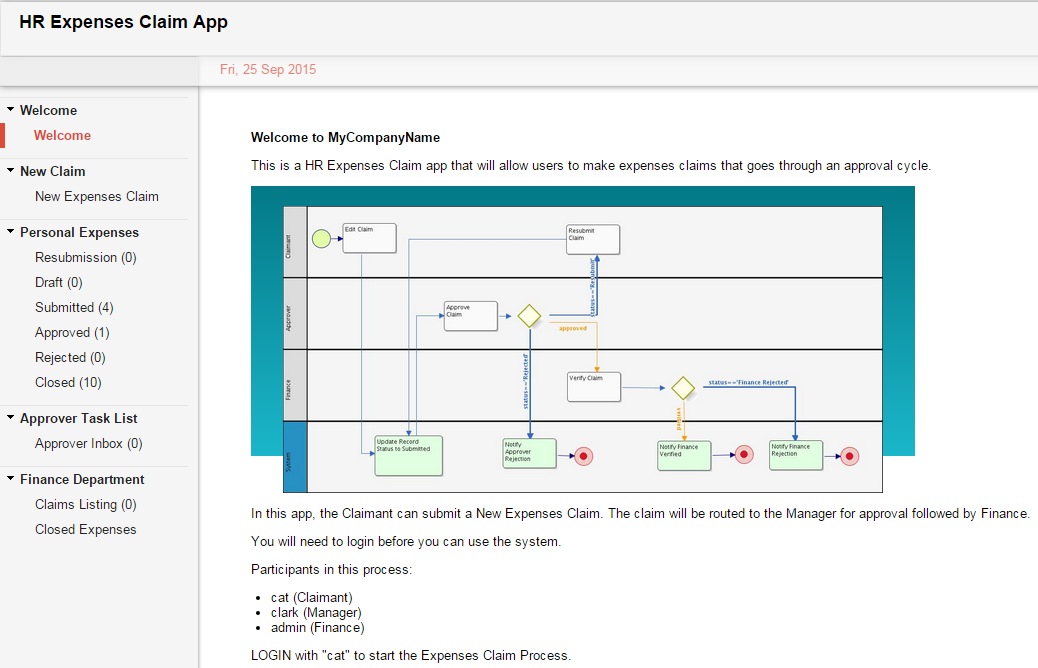The height and width of the screenshot is (668, 1038).
Task: View Rejected (0) expenses
Action: (70, 357)
